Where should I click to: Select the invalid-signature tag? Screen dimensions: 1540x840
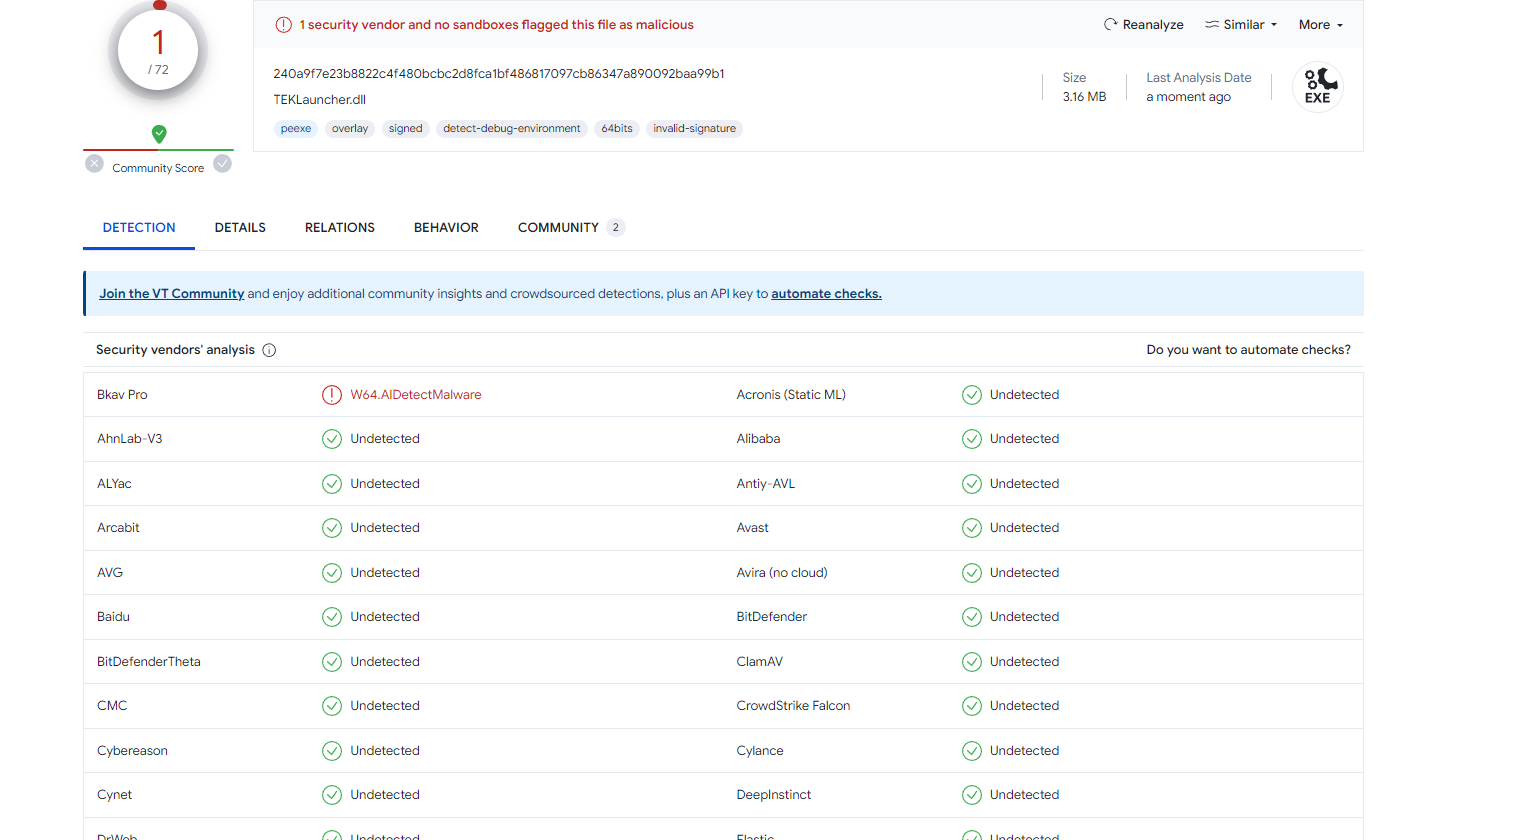(x=694, y=129)
